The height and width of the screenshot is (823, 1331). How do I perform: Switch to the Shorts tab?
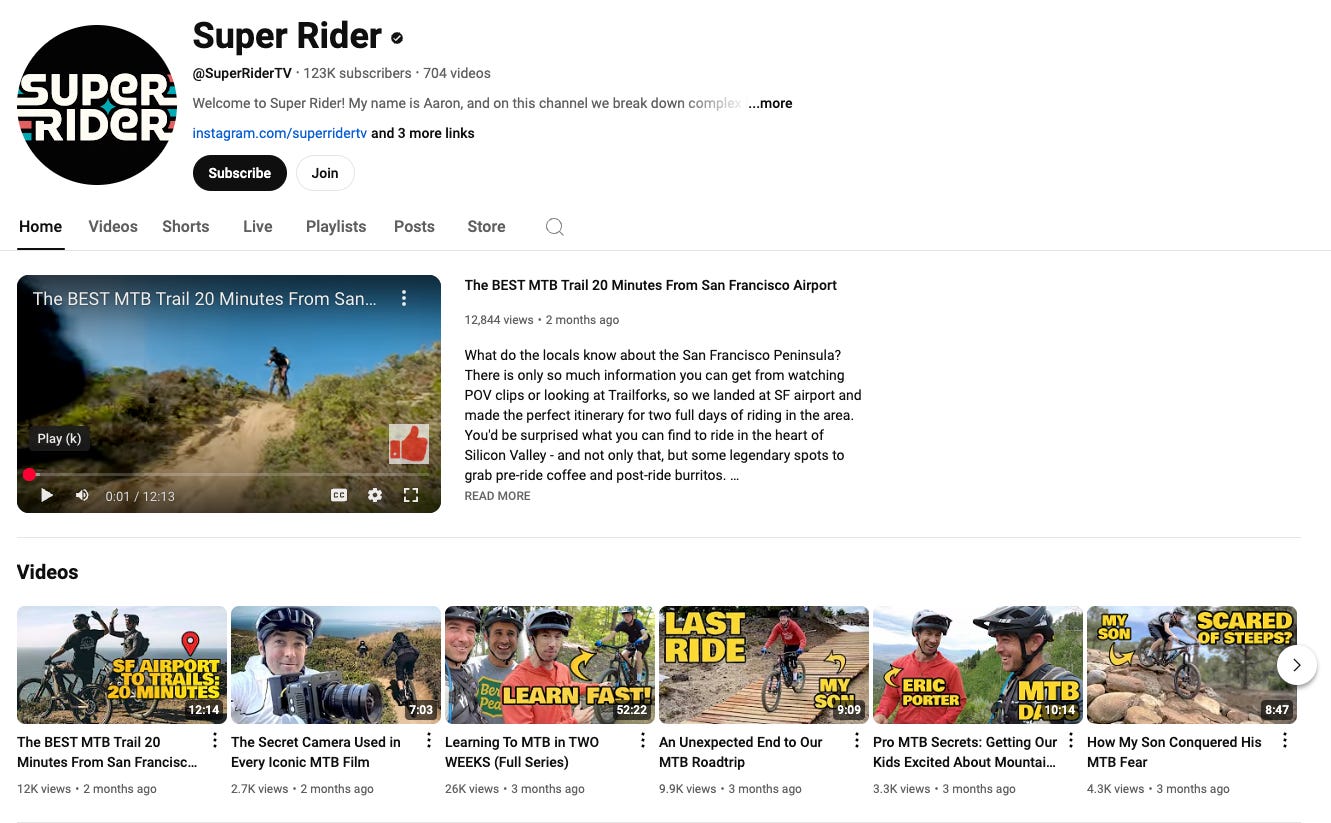pyautogui.click(x=186, y=227)
